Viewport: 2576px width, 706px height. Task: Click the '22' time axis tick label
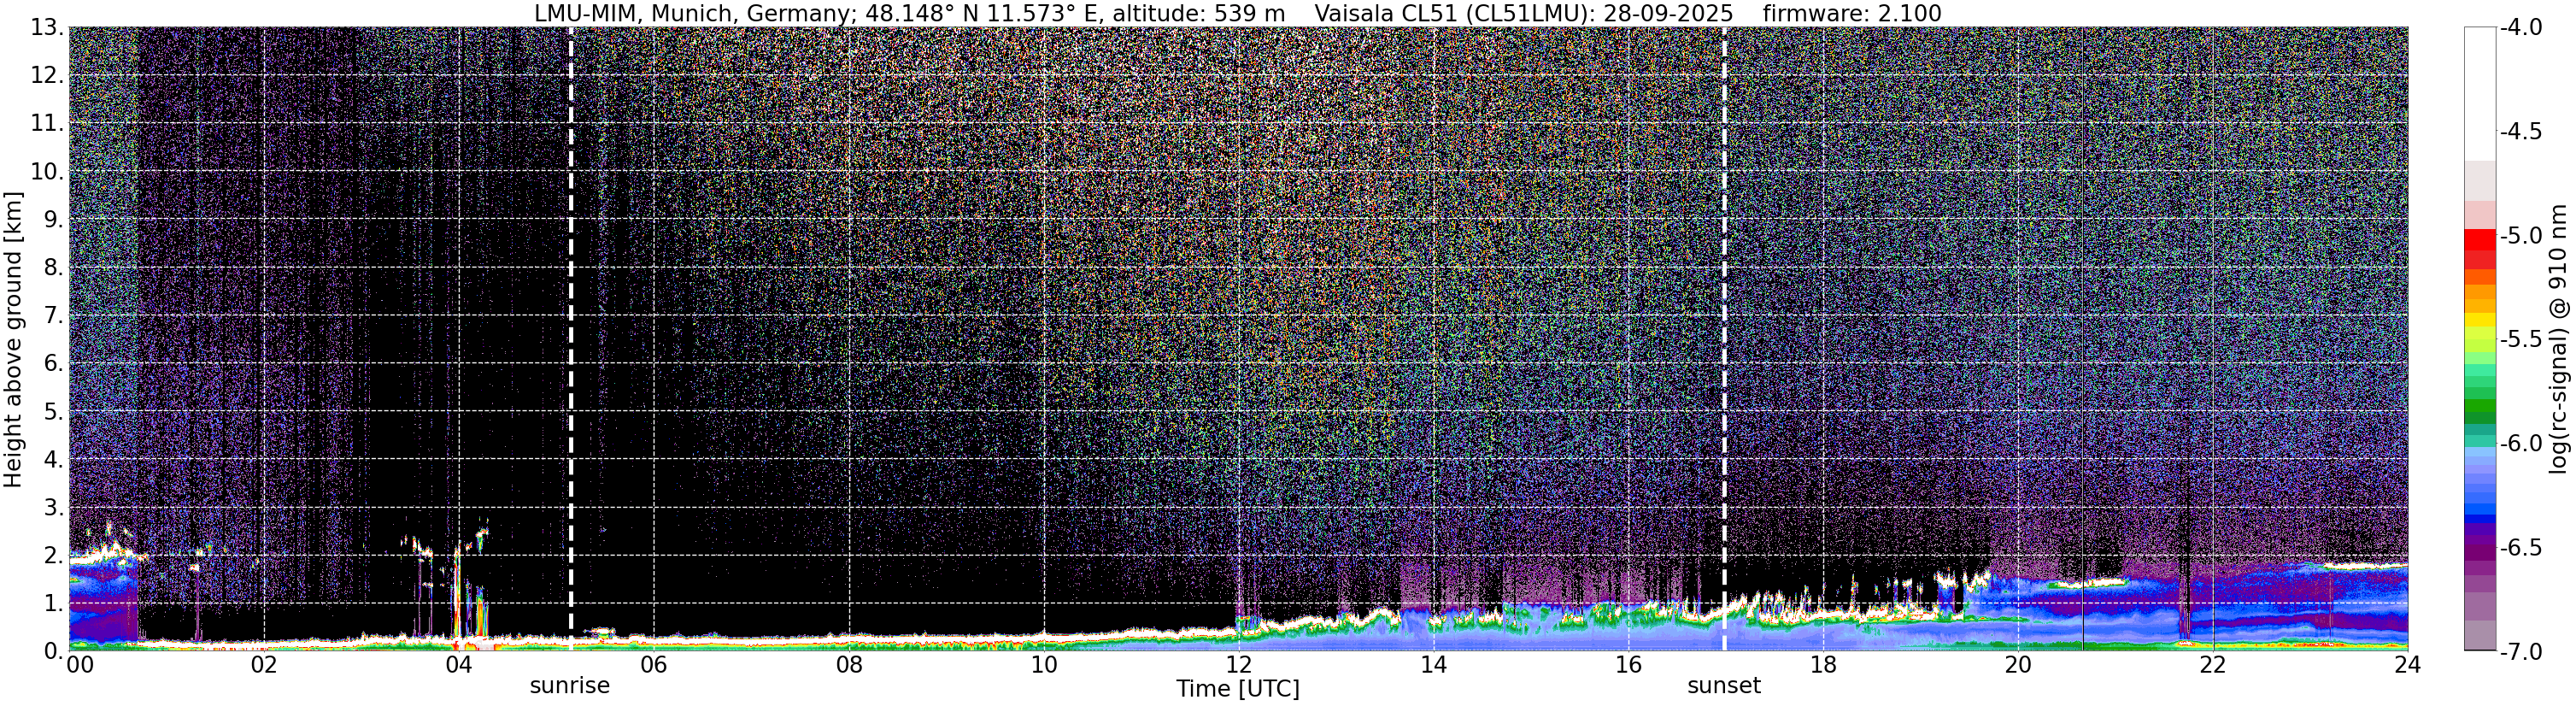(2213, 665)
